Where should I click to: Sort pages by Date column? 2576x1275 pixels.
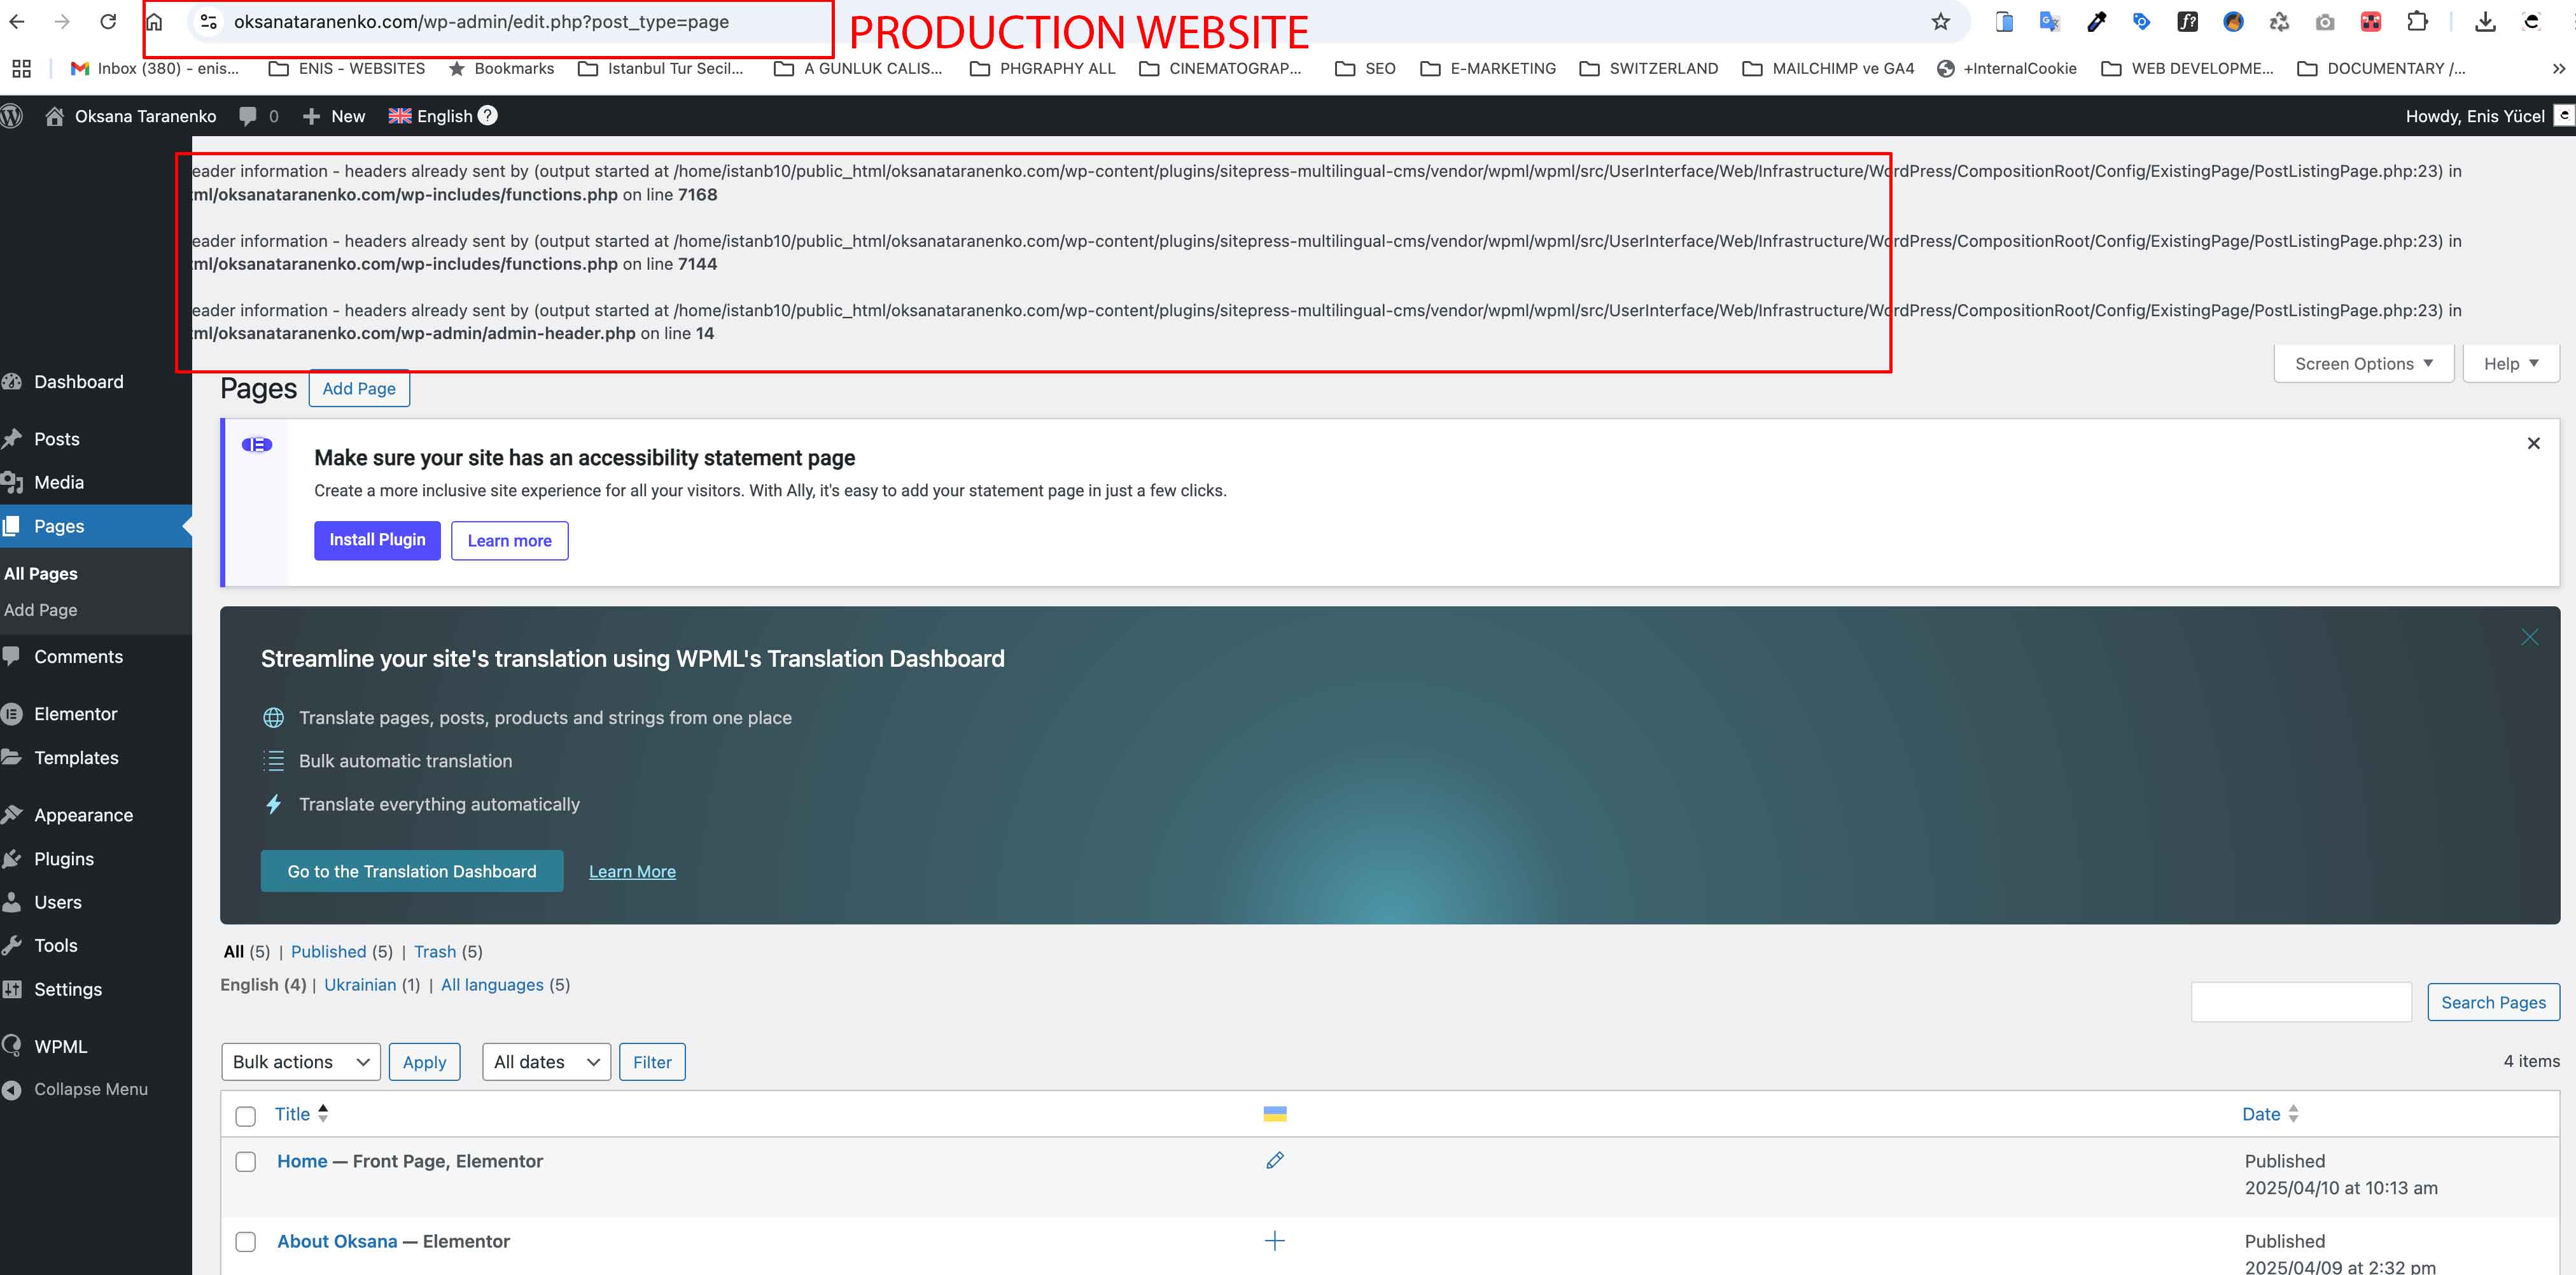coord(2270,1114)
